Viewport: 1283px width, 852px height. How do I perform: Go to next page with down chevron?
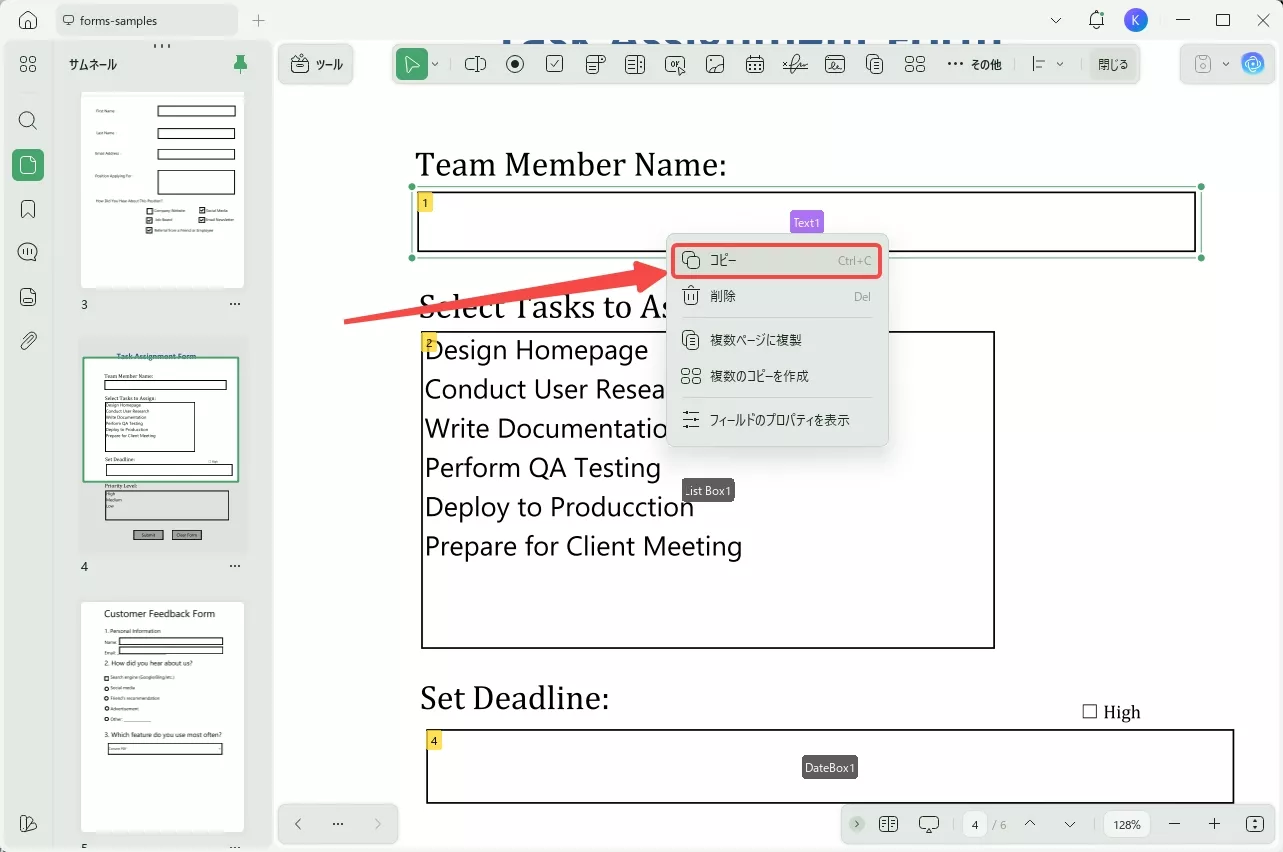[x=1070, y=824]
